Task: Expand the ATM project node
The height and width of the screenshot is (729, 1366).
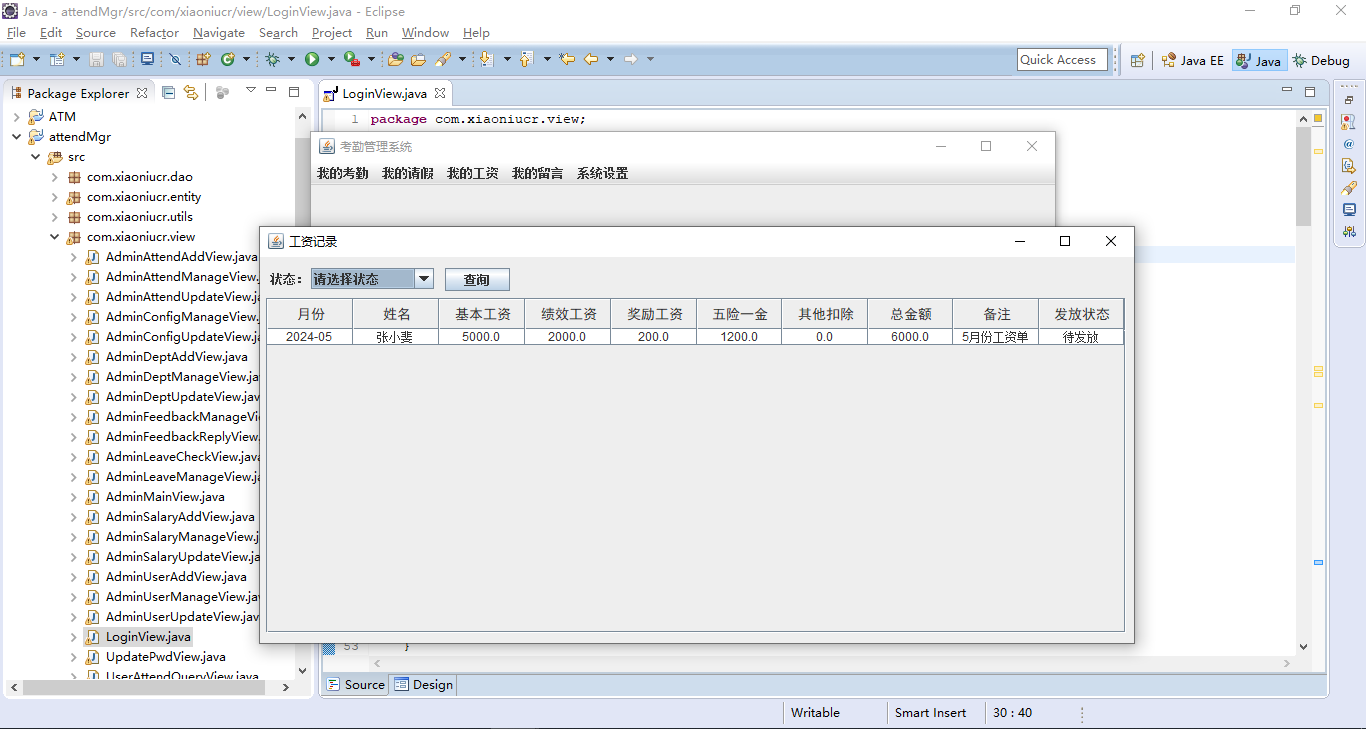Action: tap(16, 117)
